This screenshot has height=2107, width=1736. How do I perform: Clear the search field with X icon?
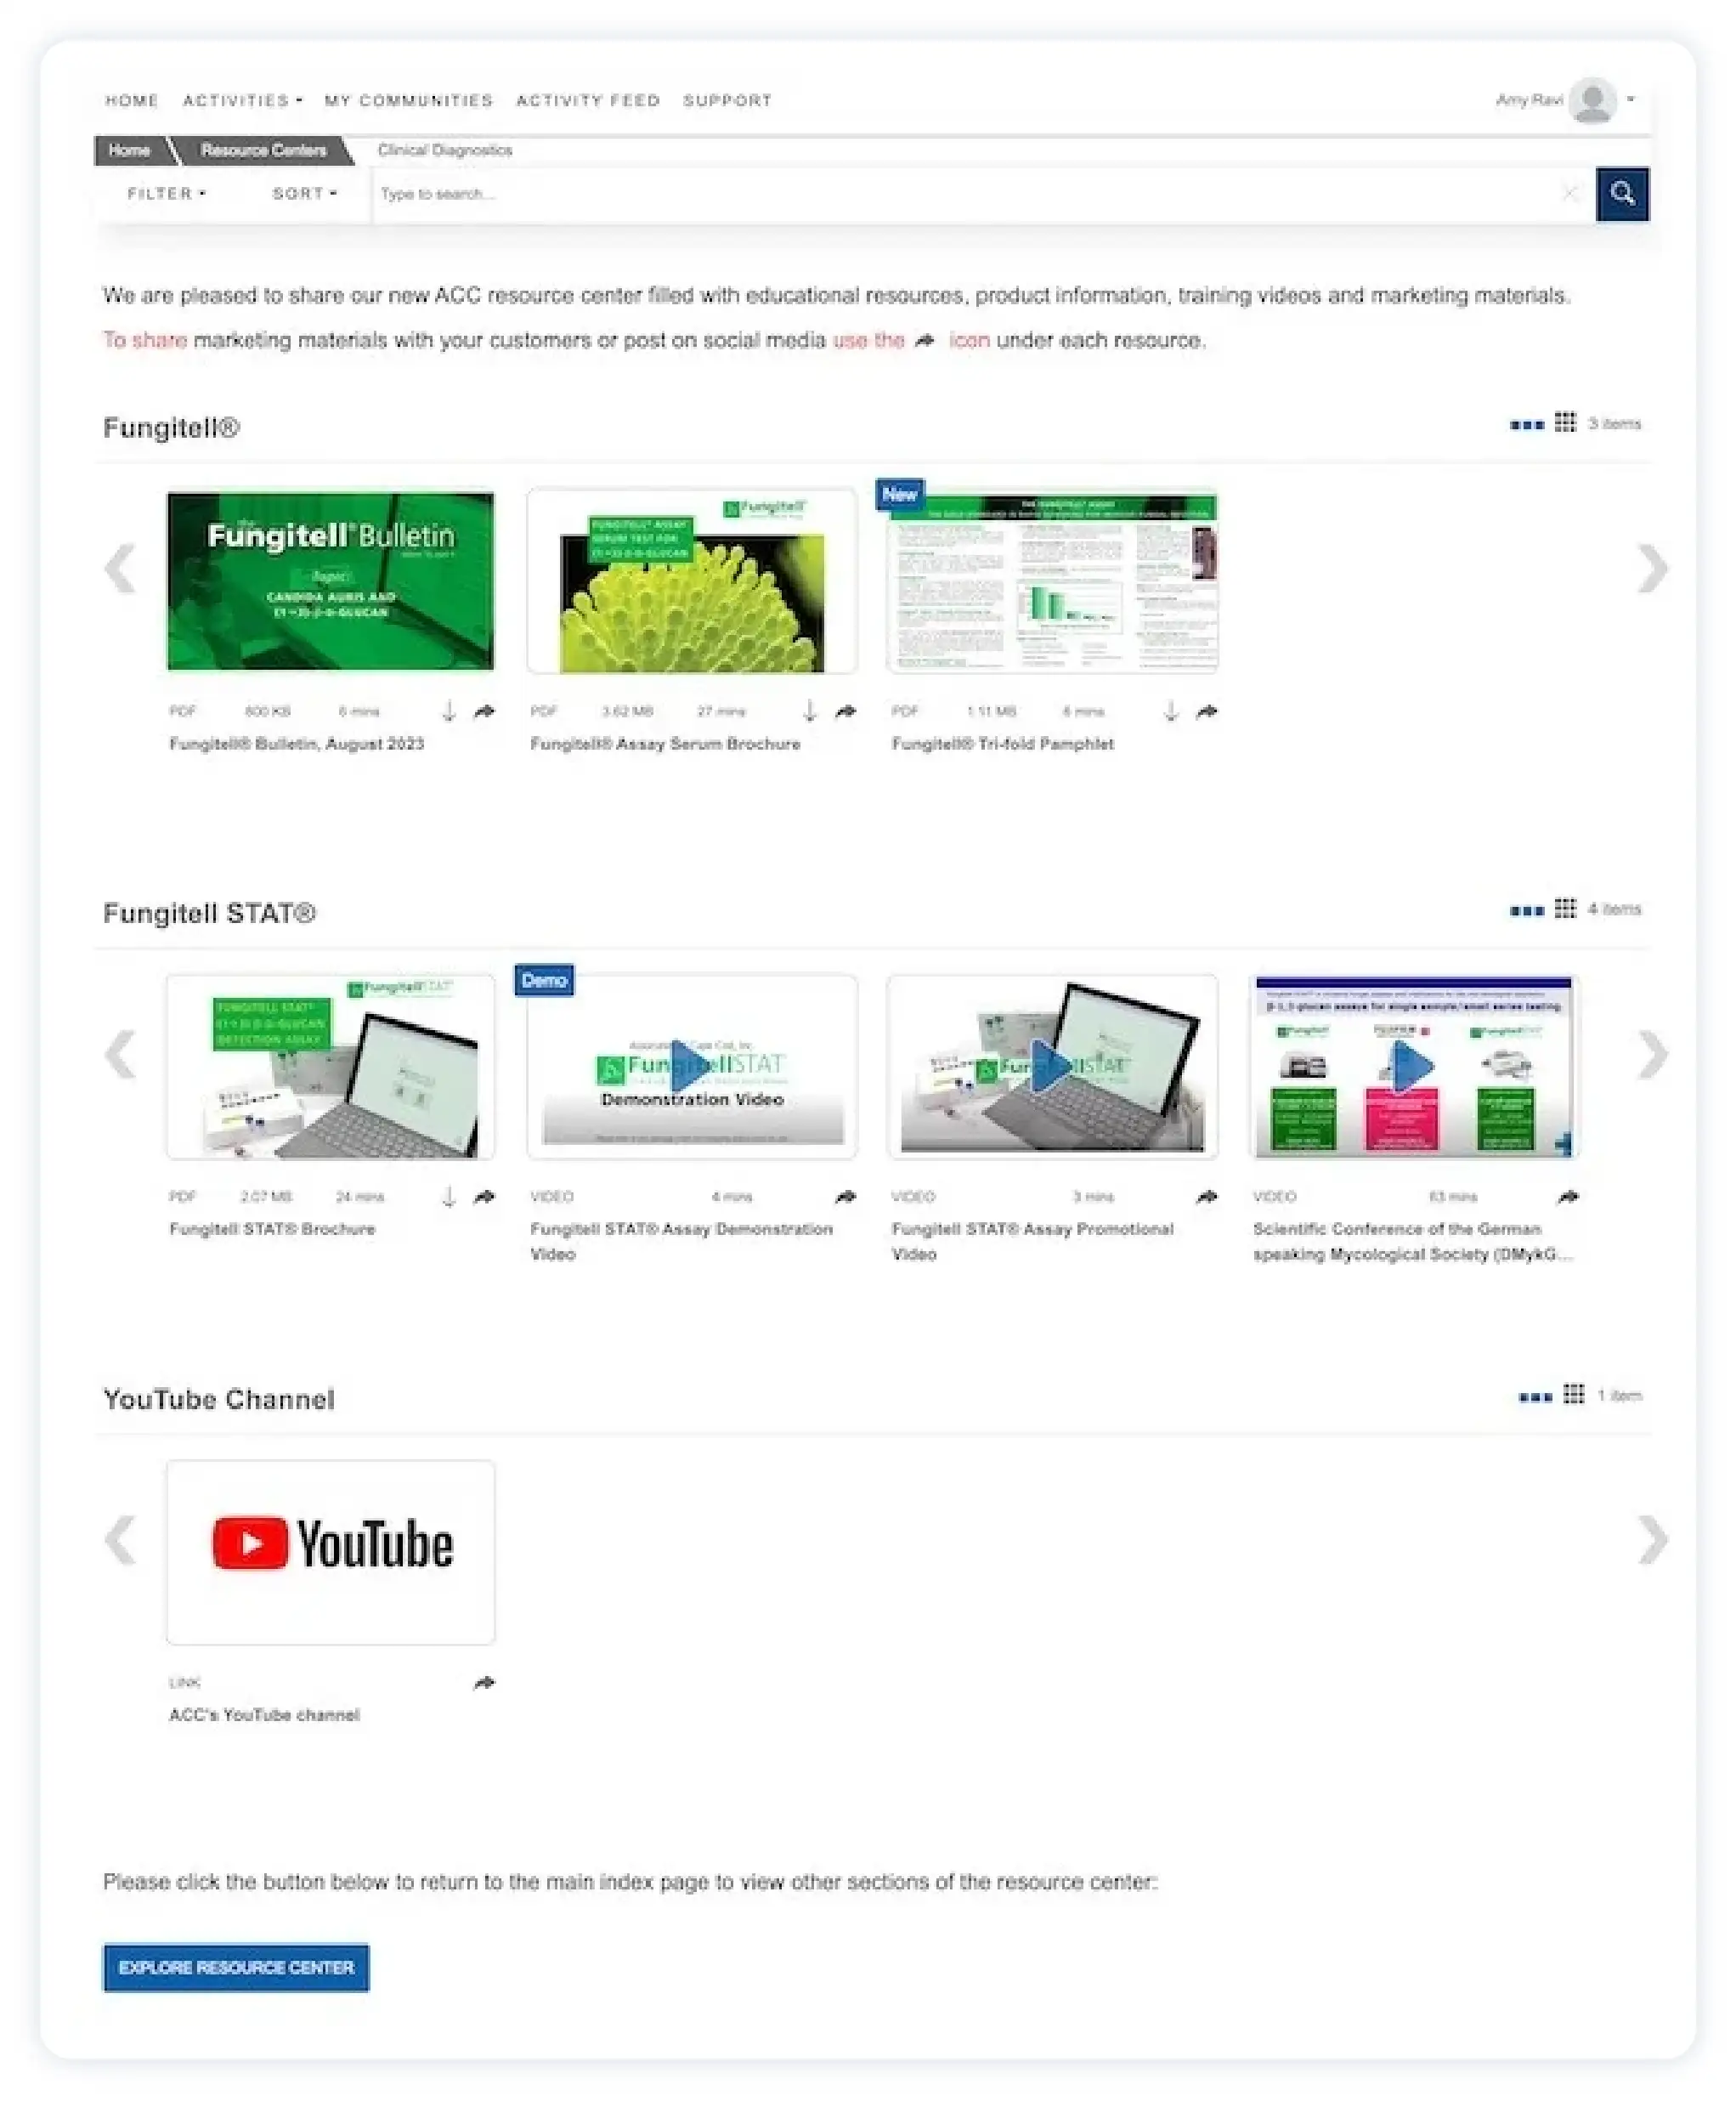pyautogui.click(x=1570, y=193)
